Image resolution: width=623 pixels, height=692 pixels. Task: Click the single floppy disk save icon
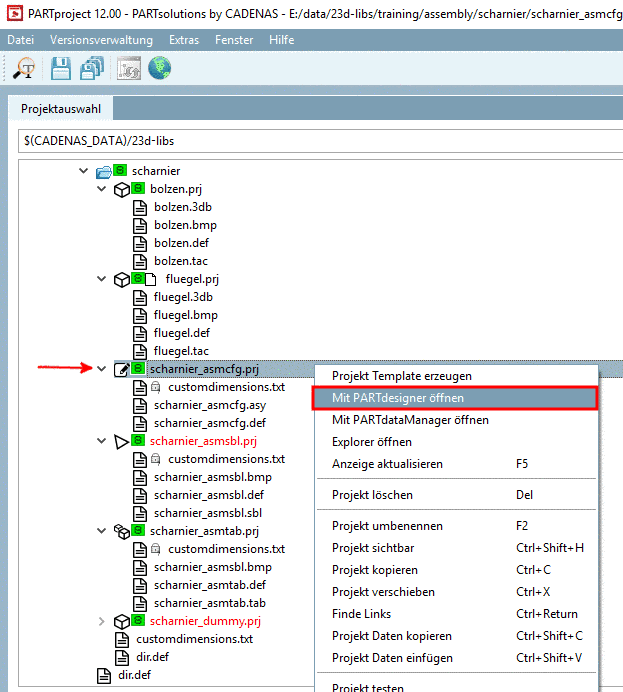pos(60,68)
